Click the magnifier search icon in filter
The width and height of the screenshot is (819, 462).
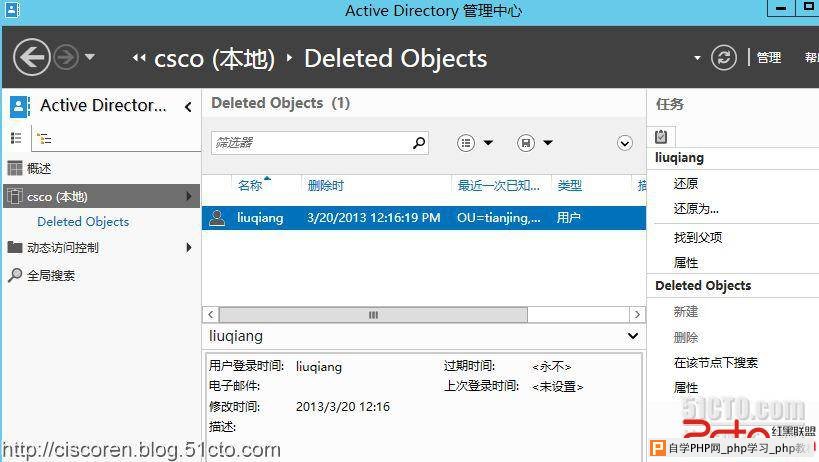(419, 143)
